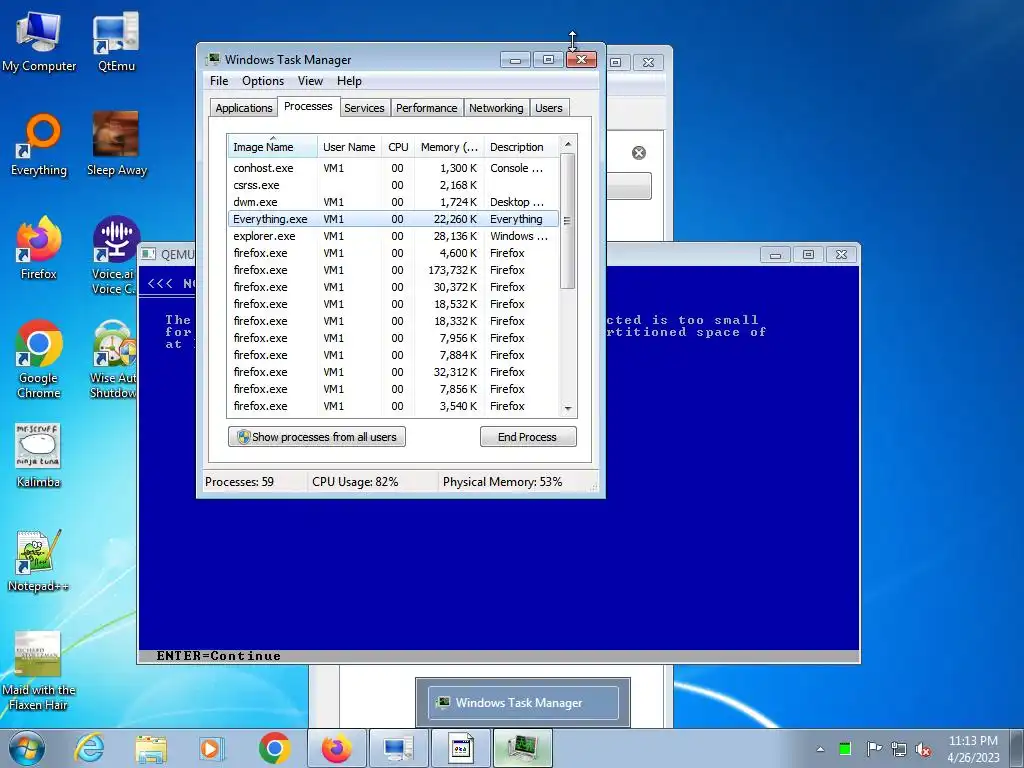Open clock showing 11:13 PM
This screenshot has width=1024, height=768.
[973, 741]
